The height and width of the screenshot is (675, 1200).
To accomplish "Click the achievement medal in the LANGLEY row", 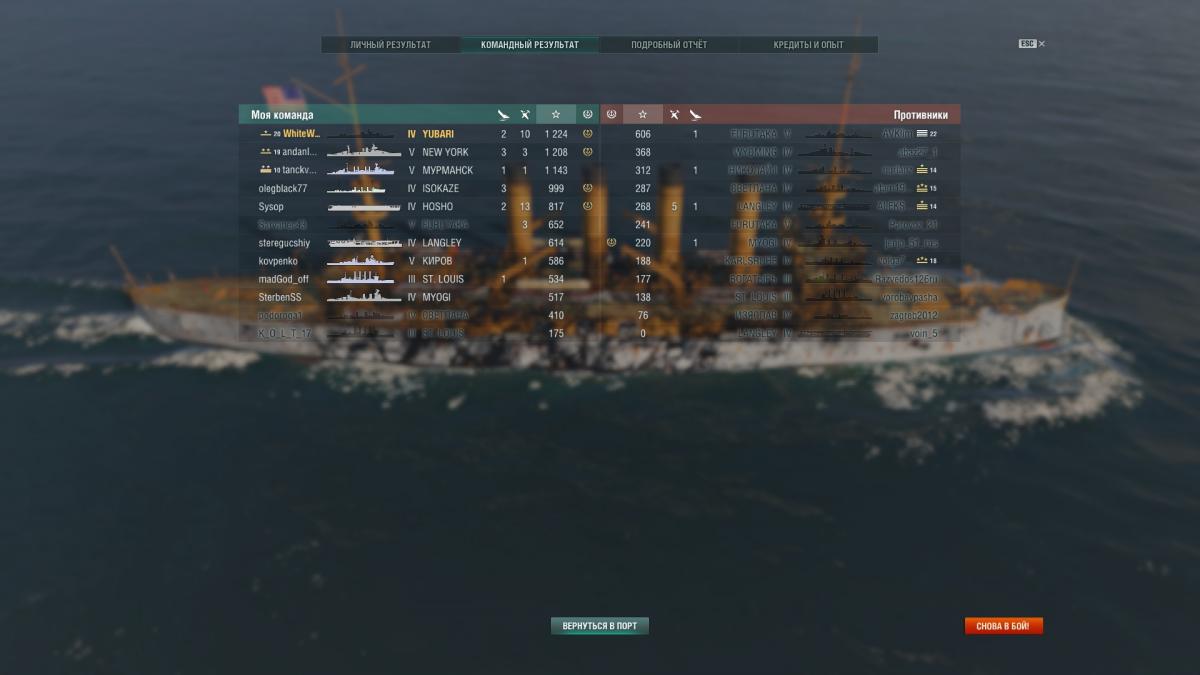I will 611,242.
